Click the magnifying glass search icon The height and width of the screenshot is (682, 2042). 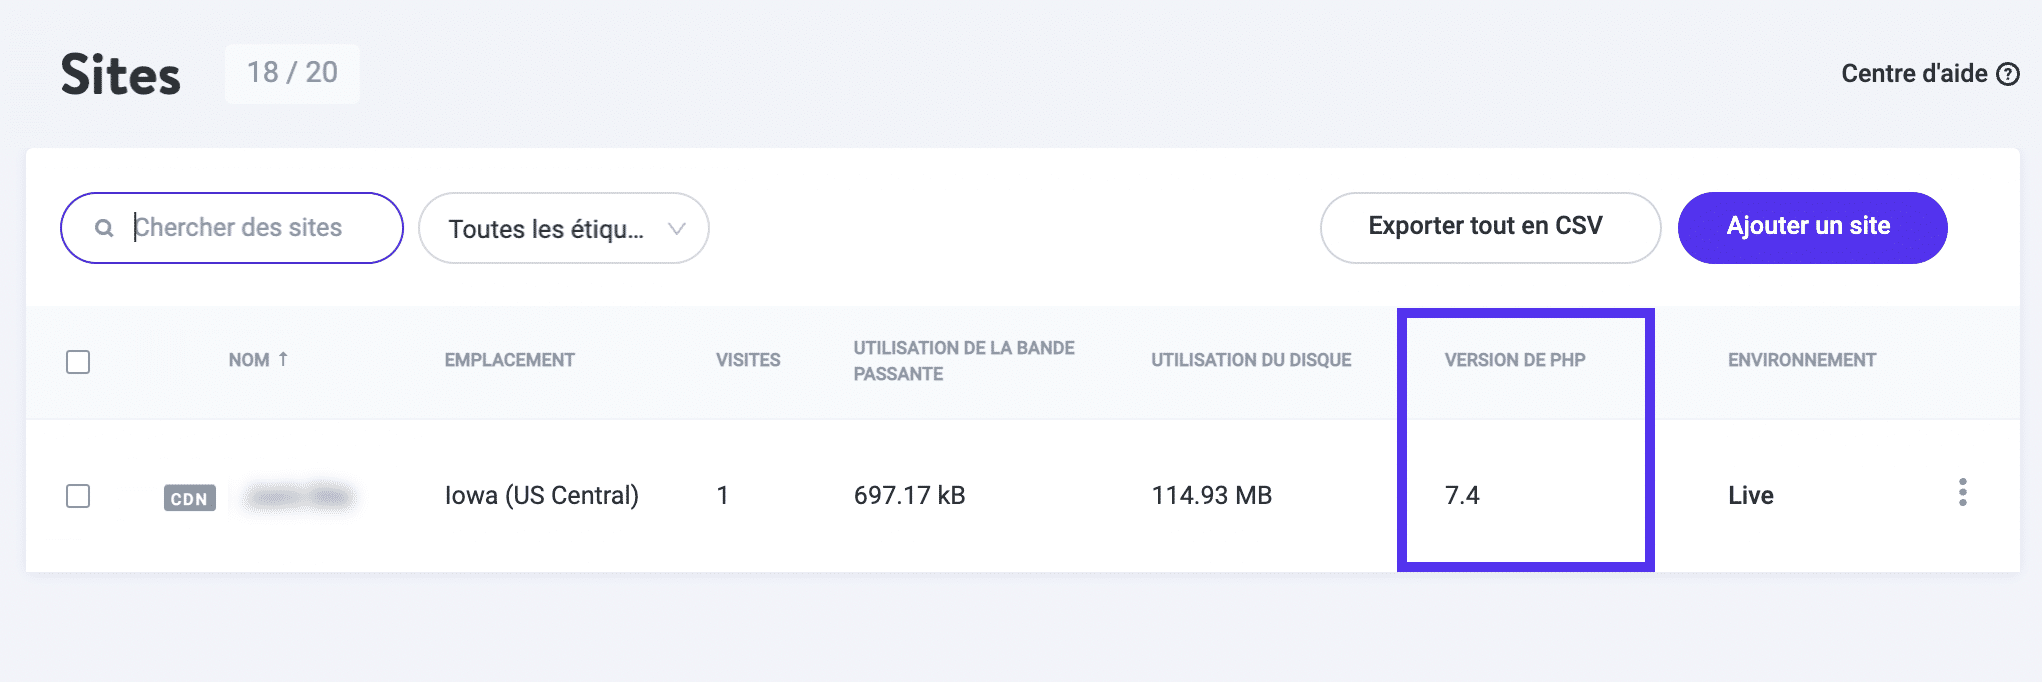(104, 228)
